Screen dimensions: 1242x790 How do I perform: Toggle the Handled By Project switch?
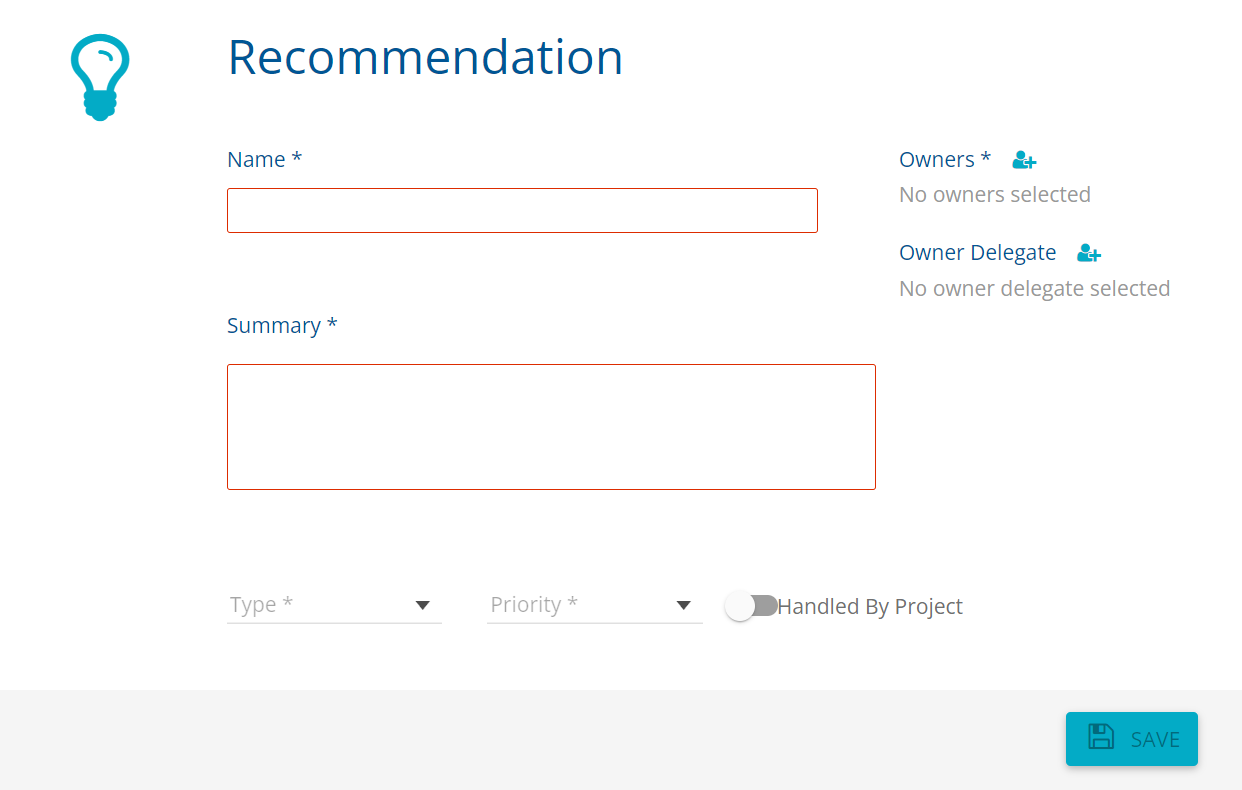click(x=752, y=606)
